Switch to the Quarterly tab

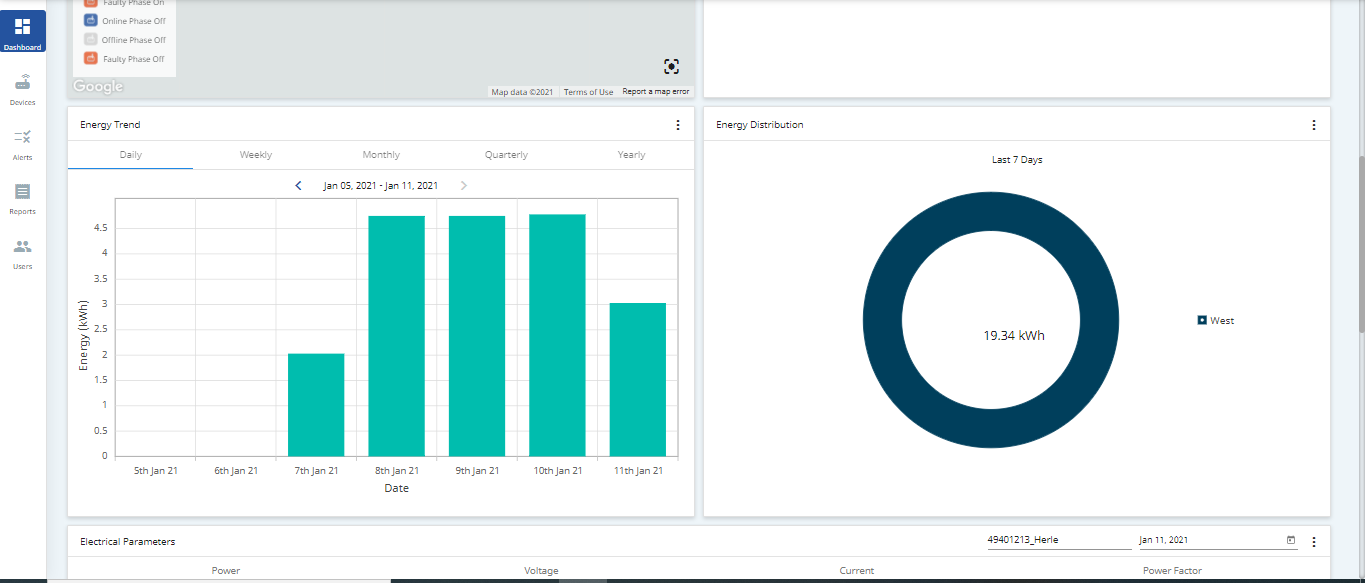[506, 155]
